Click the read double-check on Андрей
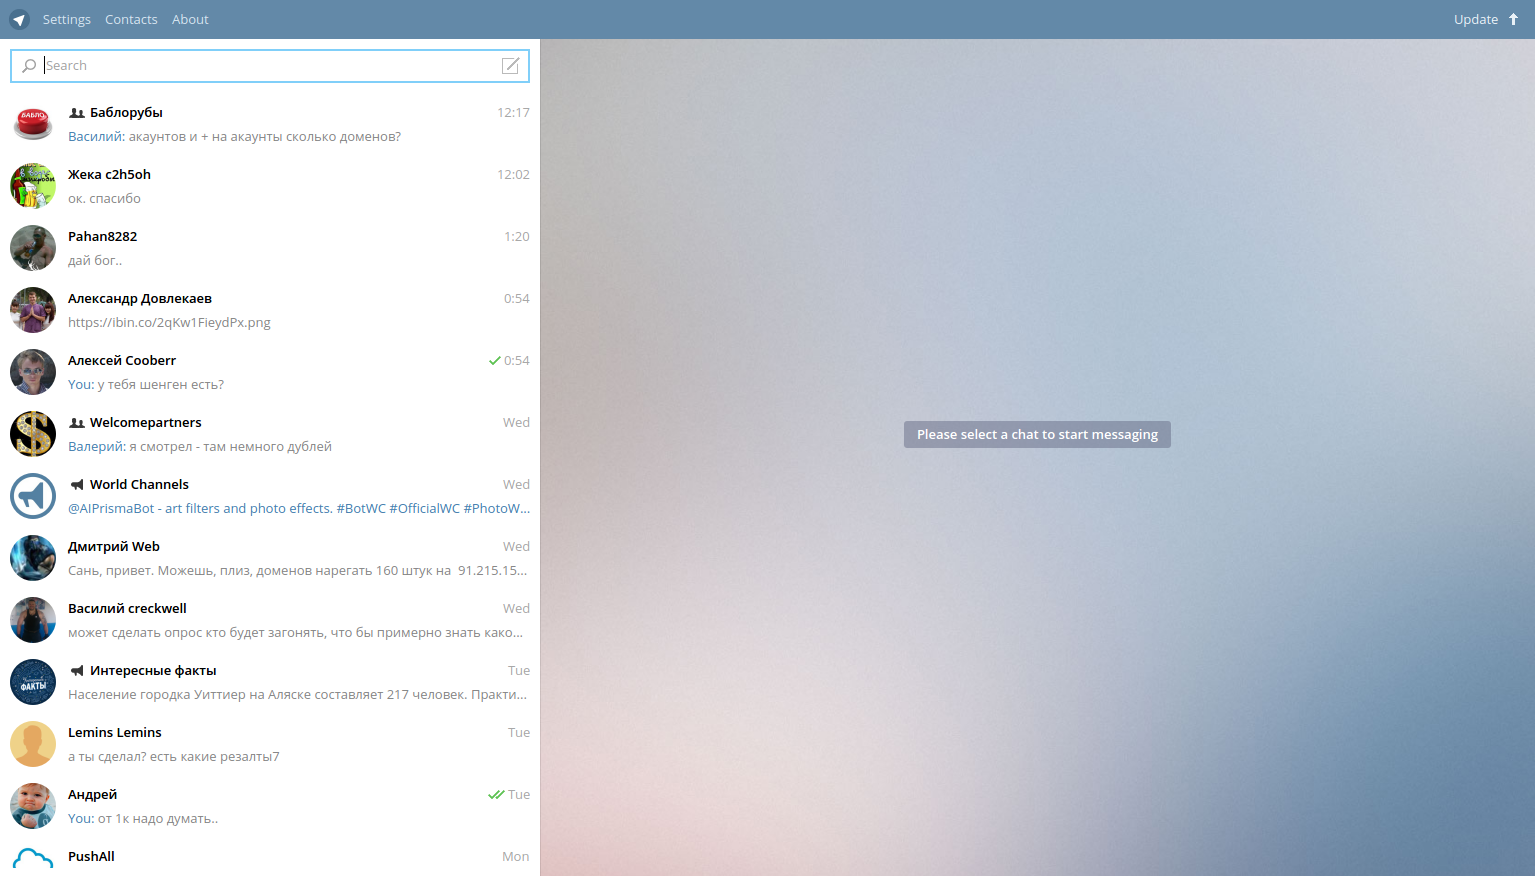The width and height of the screenshot is (1535, 876). point(496,795)
